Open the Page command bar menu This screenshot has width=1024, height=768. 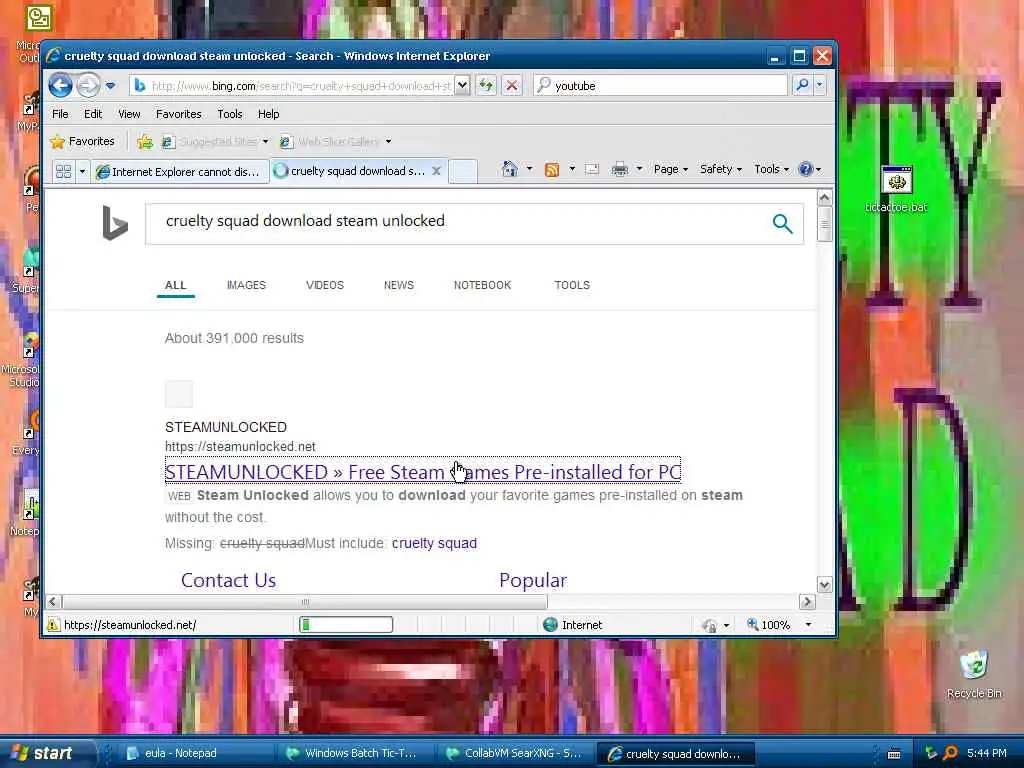(671, 170)
